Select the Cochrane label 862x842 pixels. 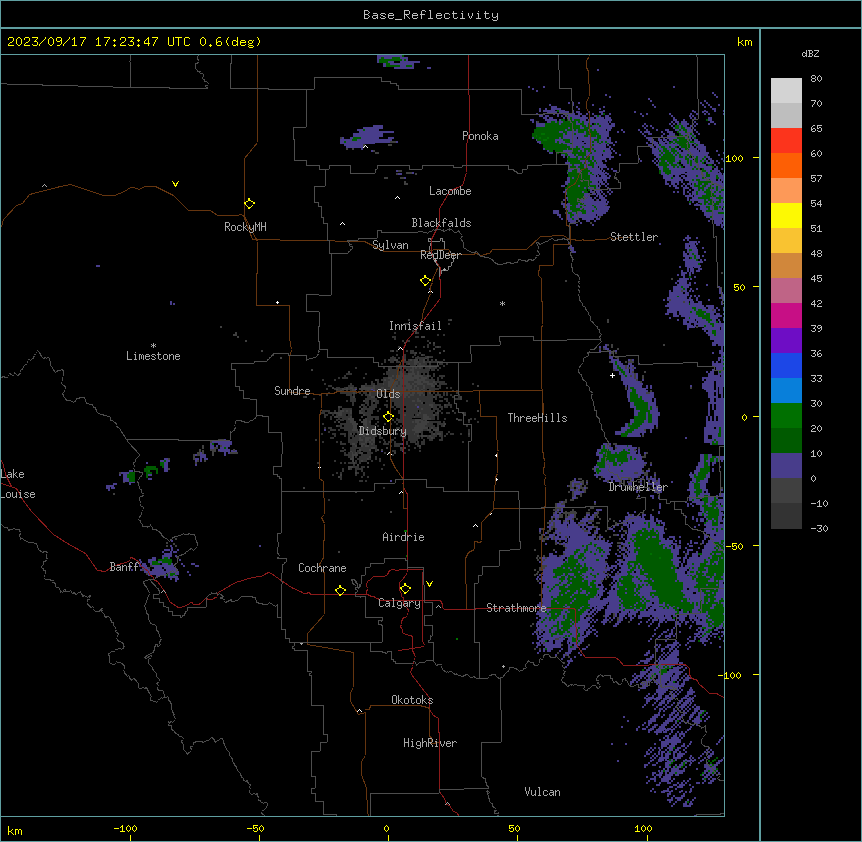tap(322, 568)
